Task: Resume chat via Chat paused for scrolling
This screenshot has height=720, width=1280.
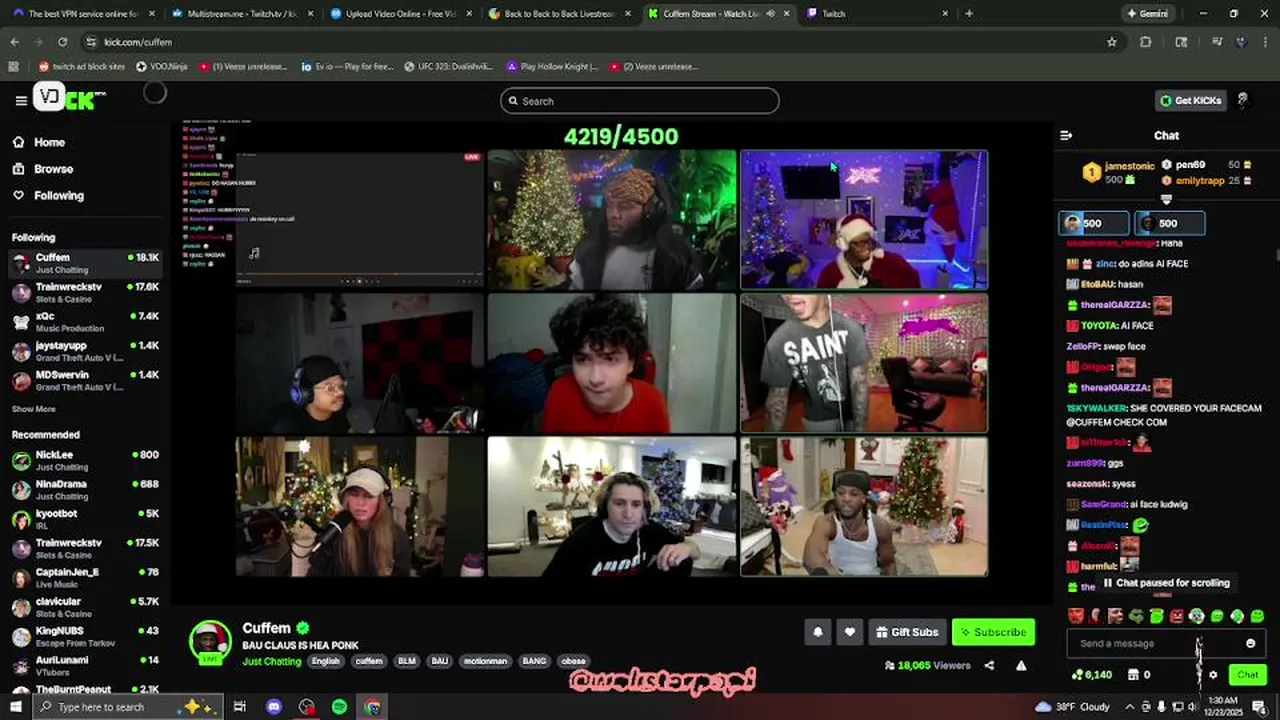Action: pos(1166,583)
